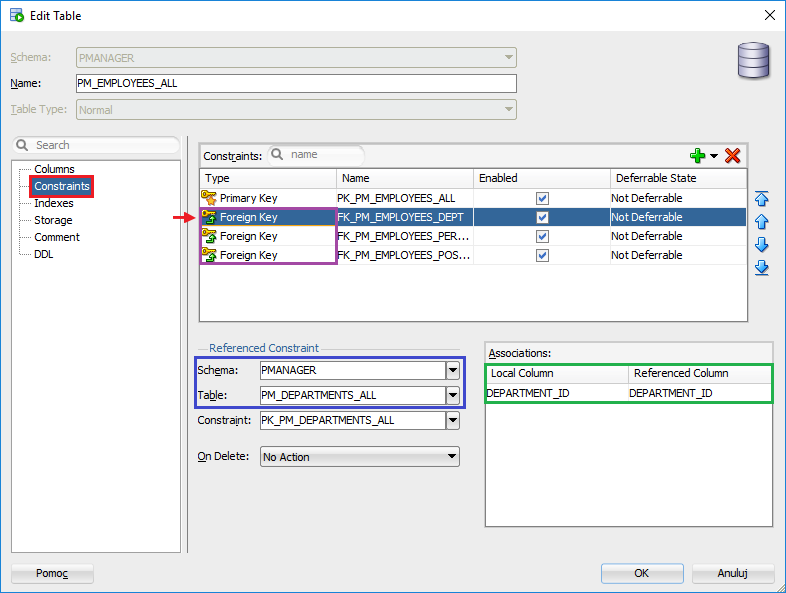Click the table Name input field
Screen dimensions: 786x593
[296, 84]
